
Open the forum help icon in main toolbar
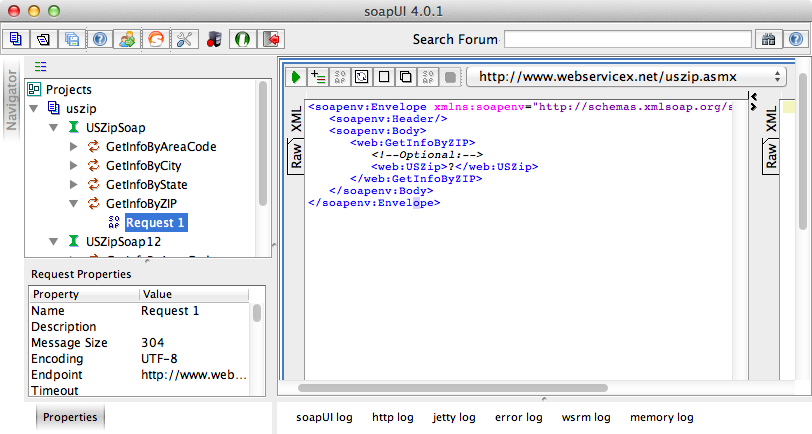[x=100, y=39]
